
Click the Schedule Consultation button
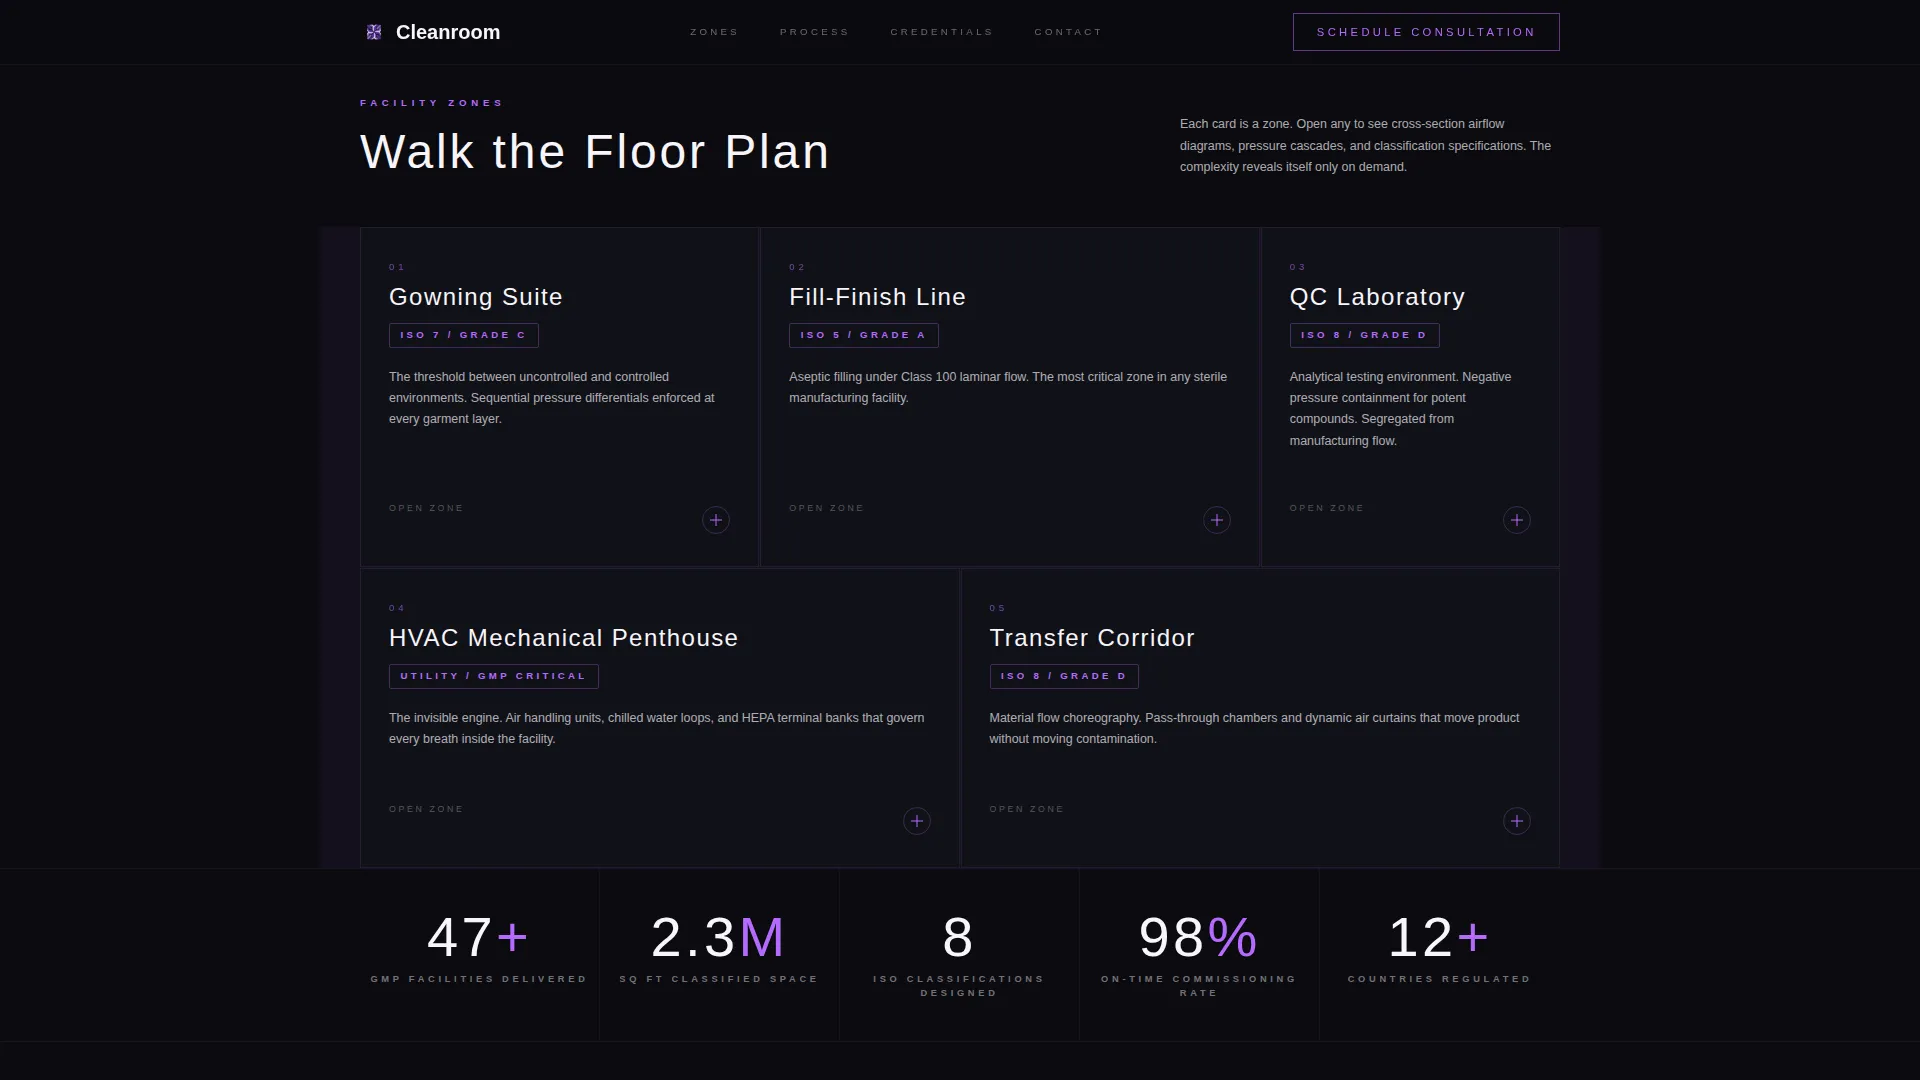tap(1426, 32)
